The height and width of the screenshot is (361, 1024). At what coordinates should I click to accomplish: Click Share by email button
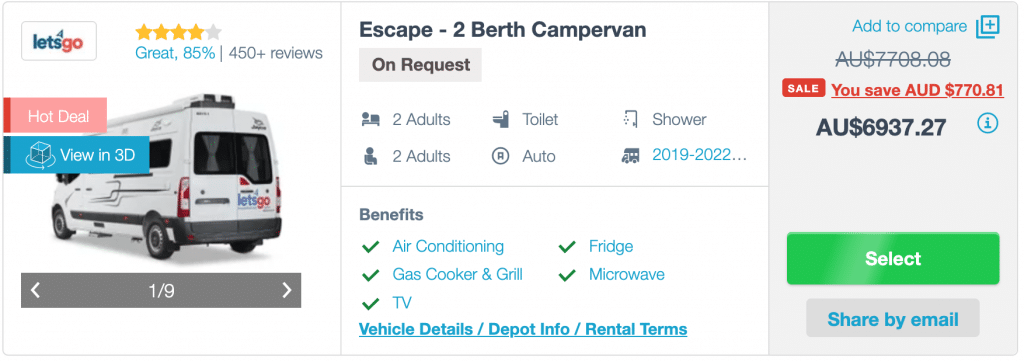point(893,320)
